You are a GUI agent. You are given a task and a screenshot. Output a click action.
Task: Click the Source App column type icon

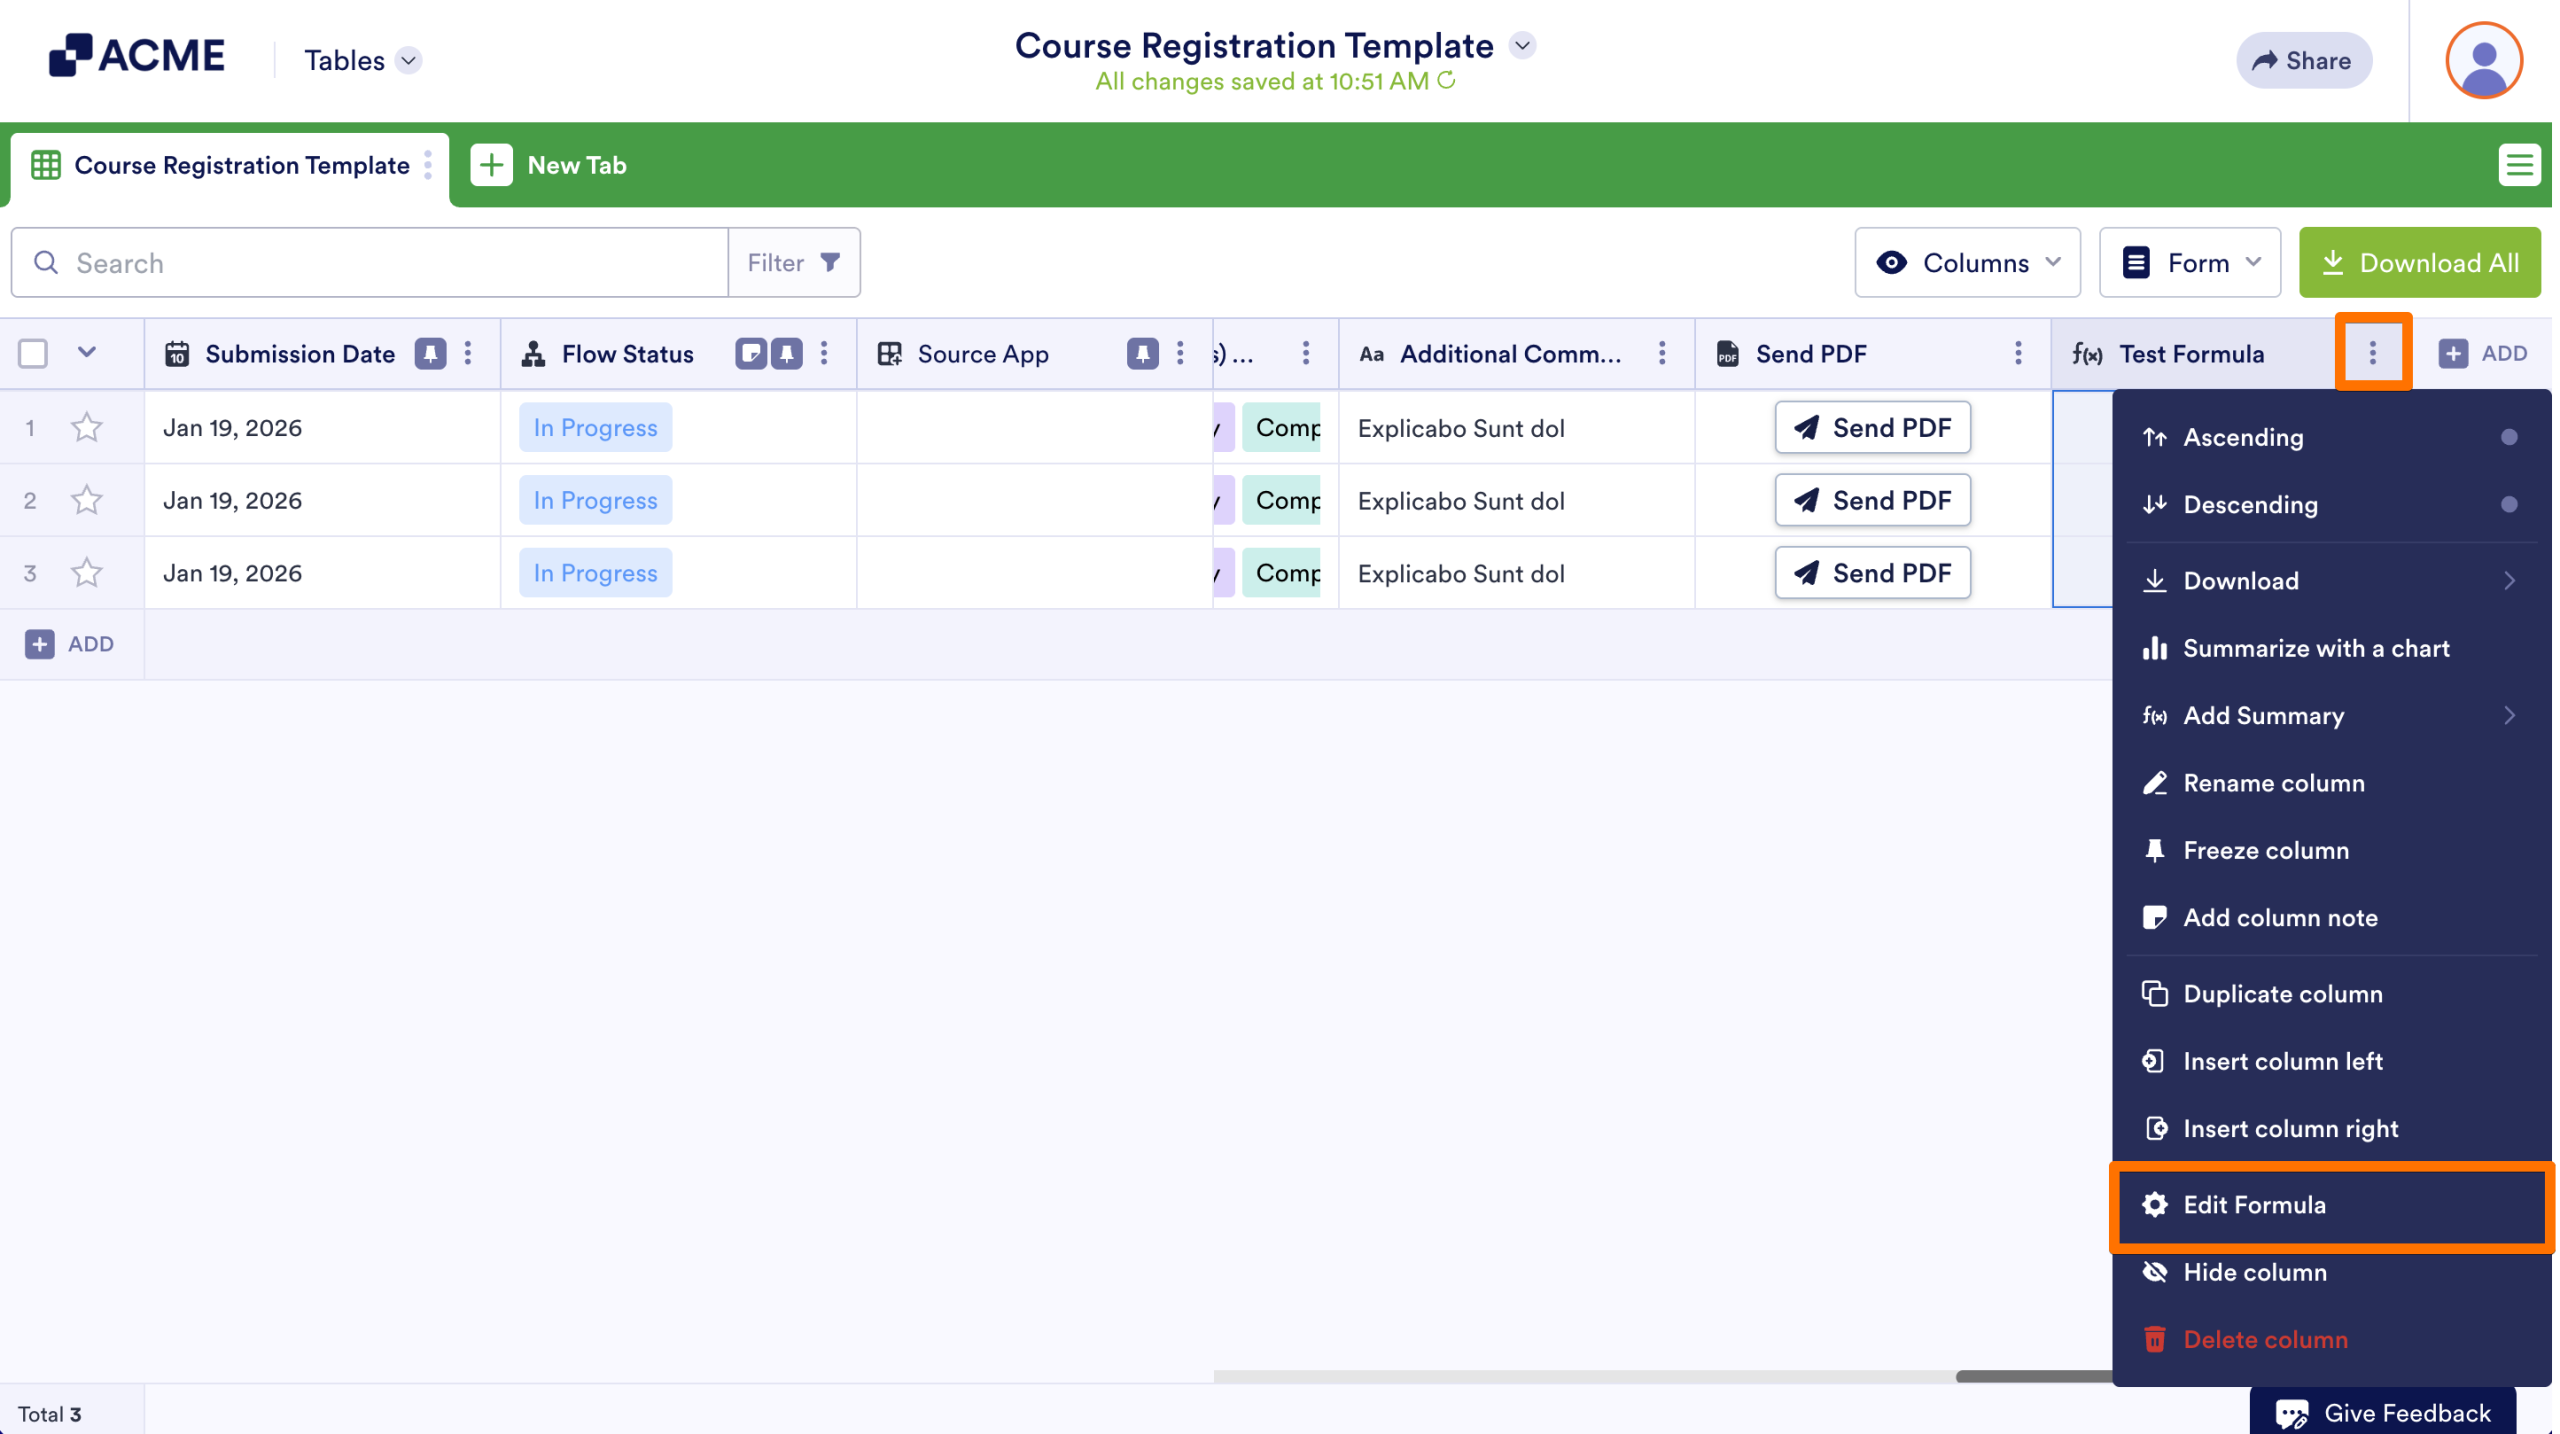point(889,353)
